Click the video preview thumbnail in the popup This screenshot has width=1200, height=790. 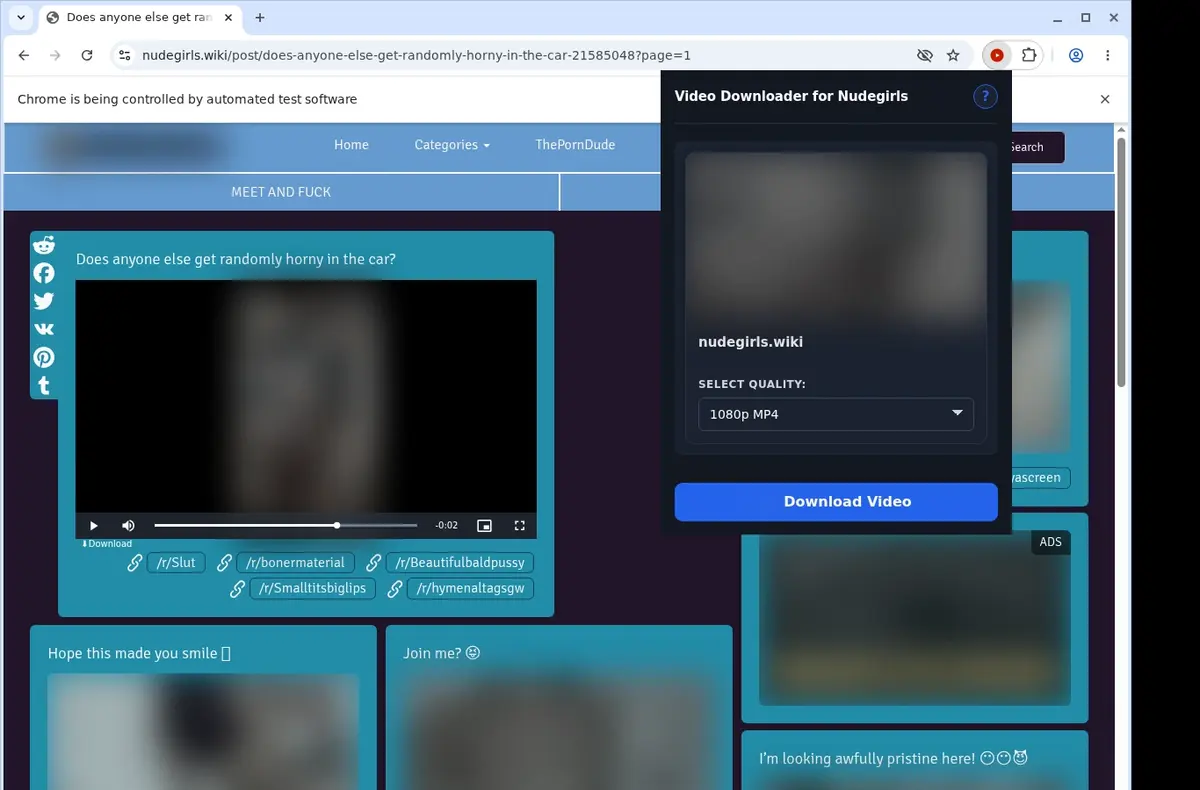click(836, 238)
